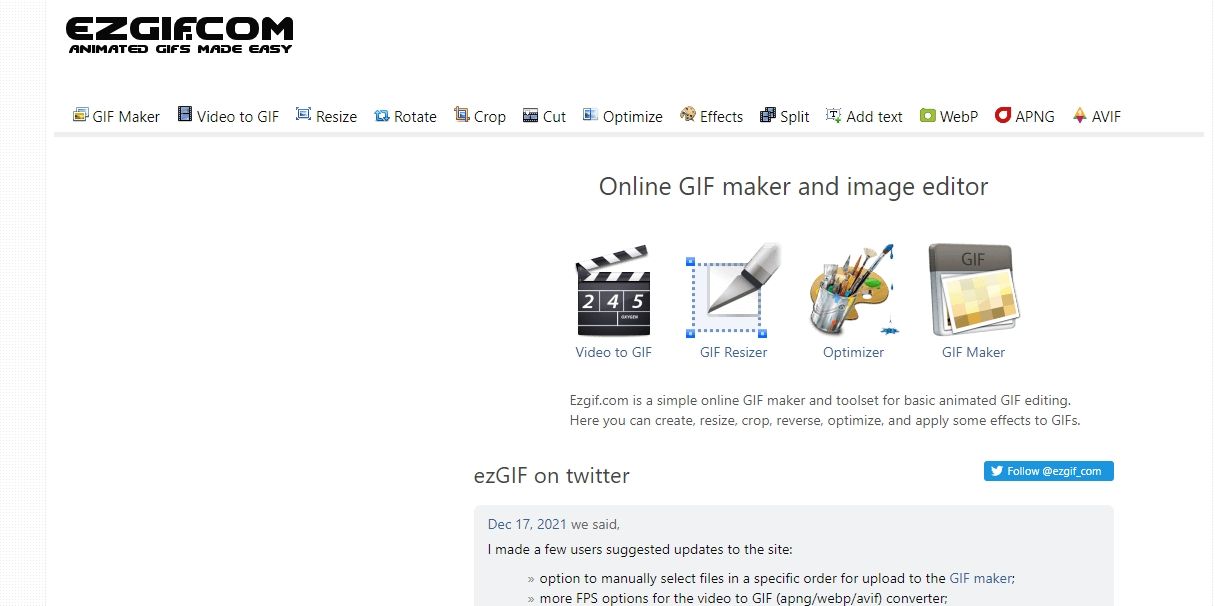Viewport: 1215px width, 606px height.
Task: Select Cut in the top menu
Action: pyautogui.click(x=554, y=117)
